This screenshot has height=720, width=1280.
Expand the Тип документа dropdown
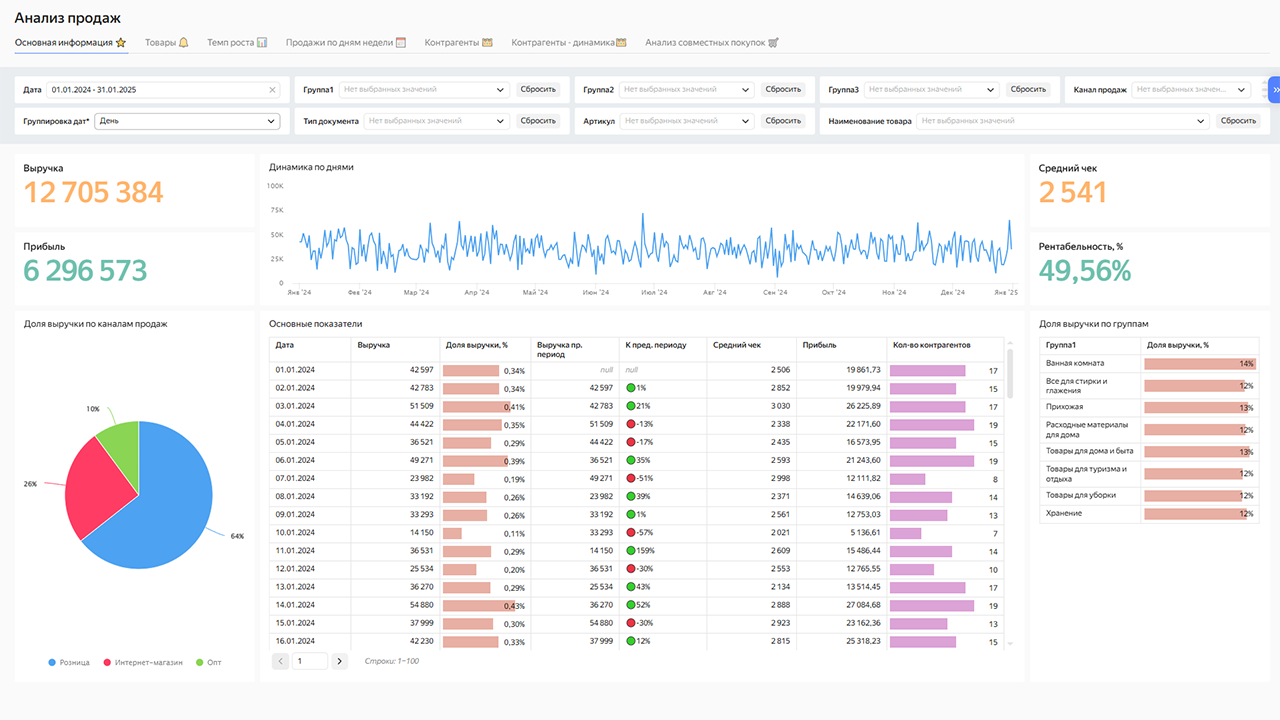(x=437, y=121)
